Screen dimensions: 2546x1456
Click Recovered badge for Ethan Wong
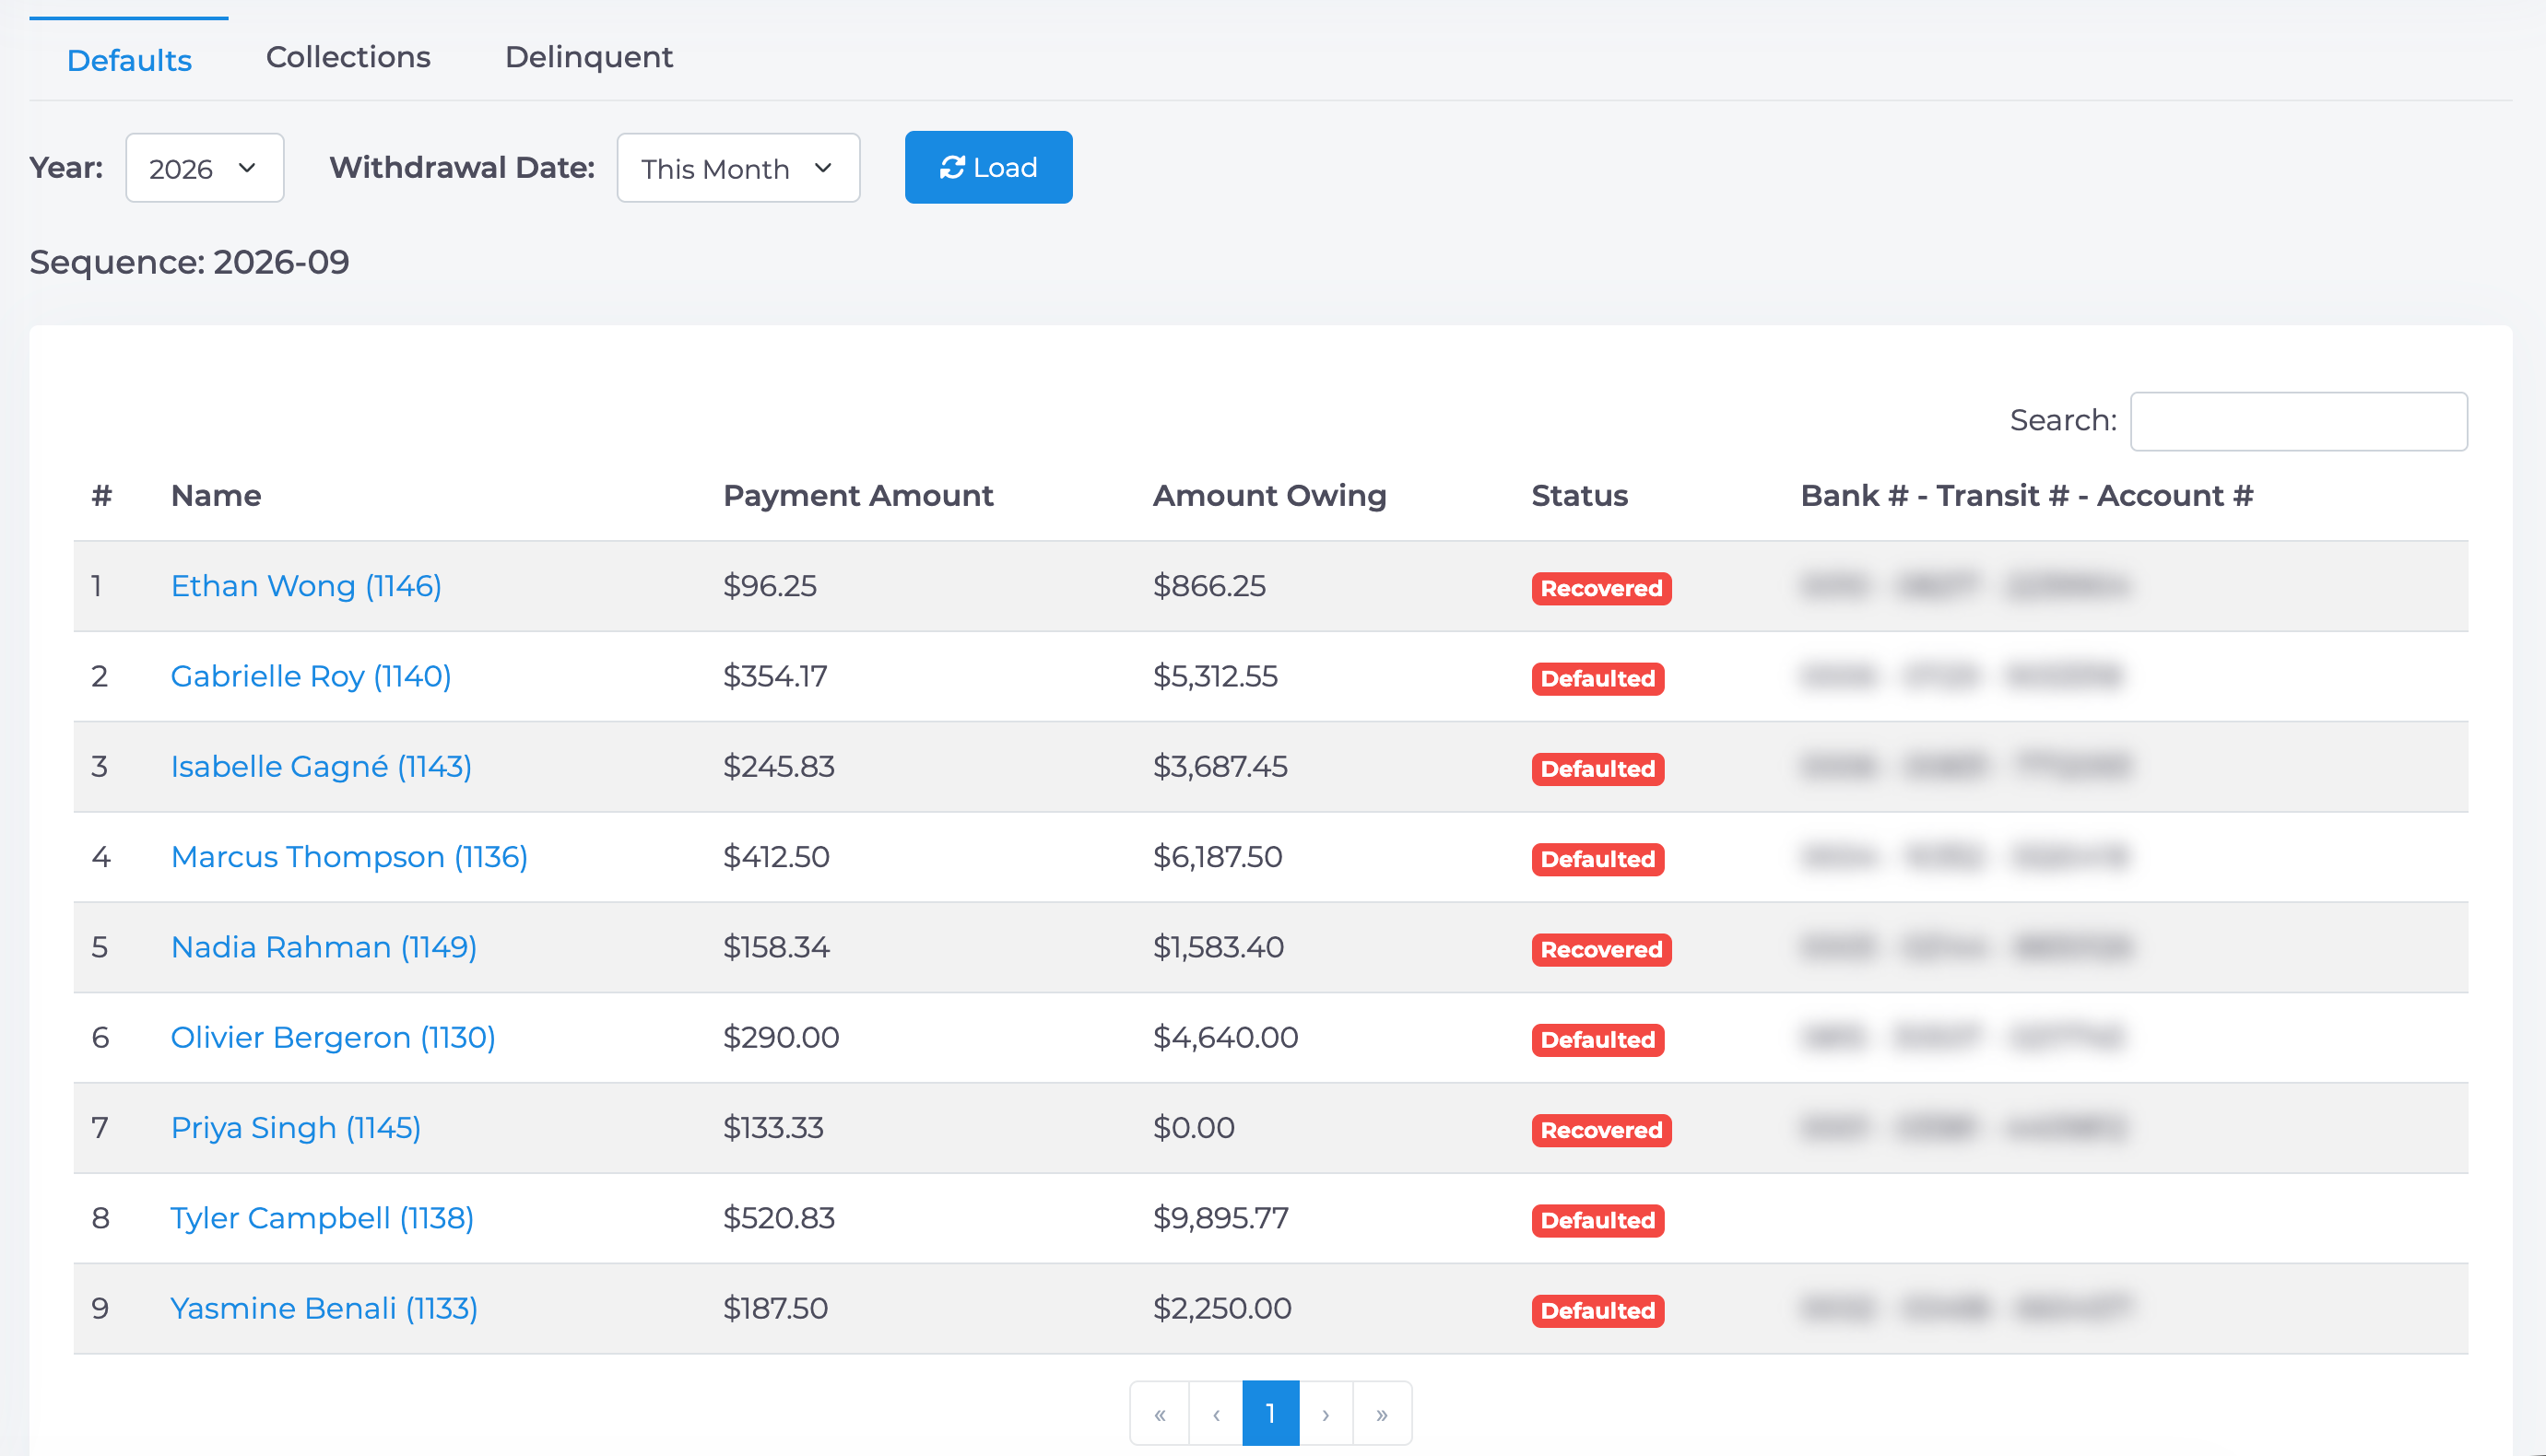coord(1601,588)
